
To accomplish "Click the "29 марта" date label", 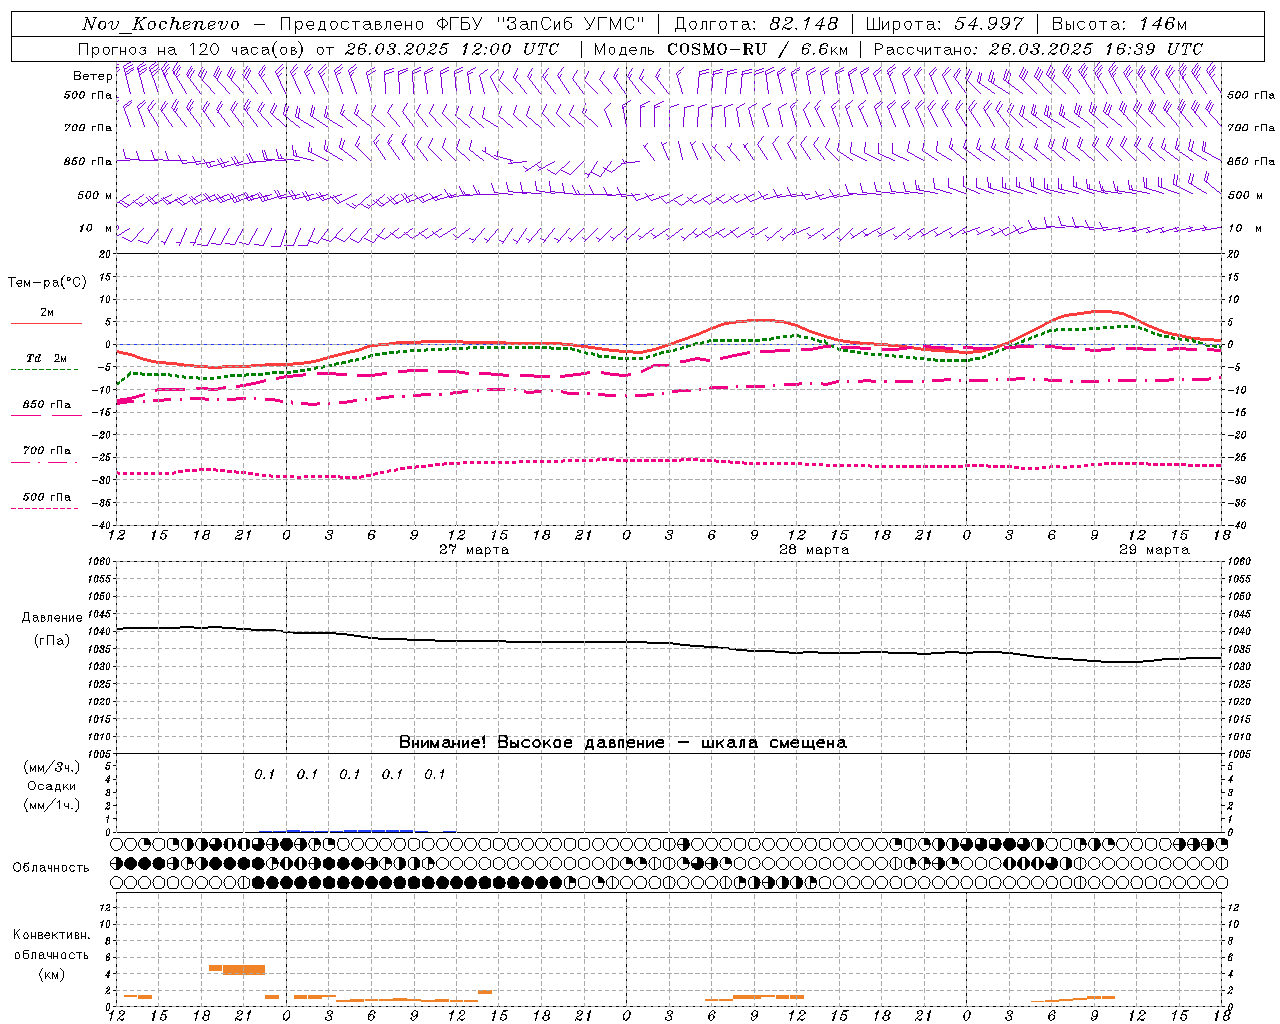I will tap(1154, 550).
